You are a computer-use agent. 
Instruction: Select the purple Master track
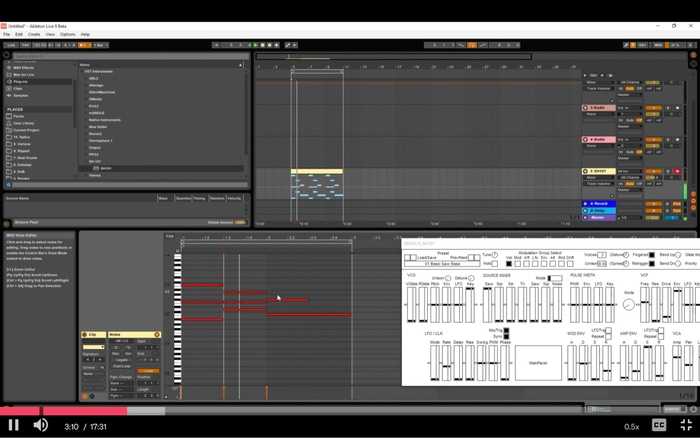[x=599, y=217]
